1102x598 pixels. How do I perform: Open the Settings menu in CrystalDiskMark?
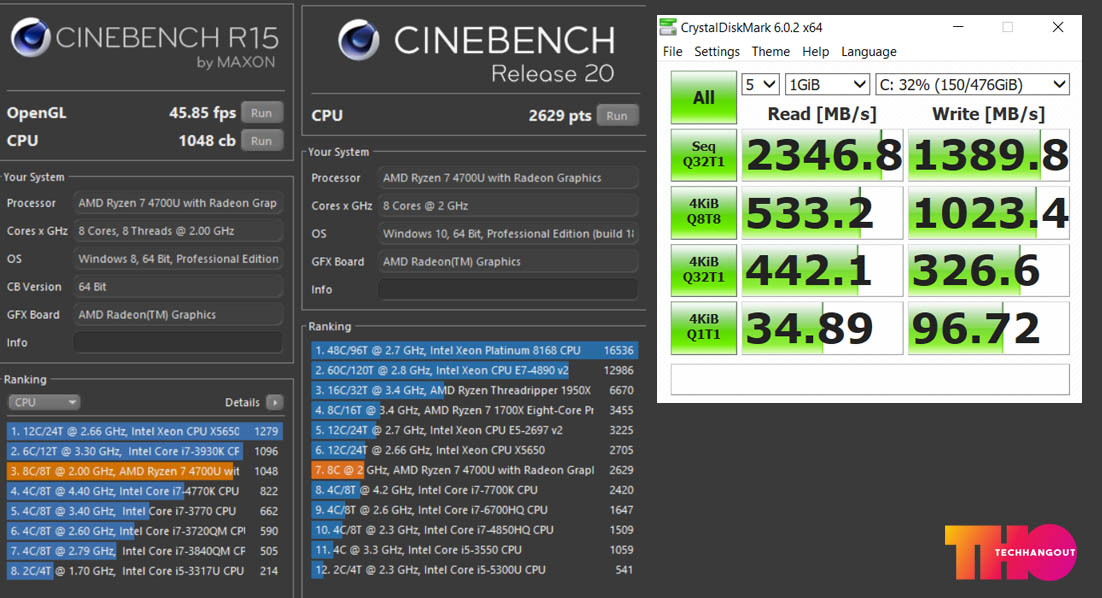pos(717,51)
